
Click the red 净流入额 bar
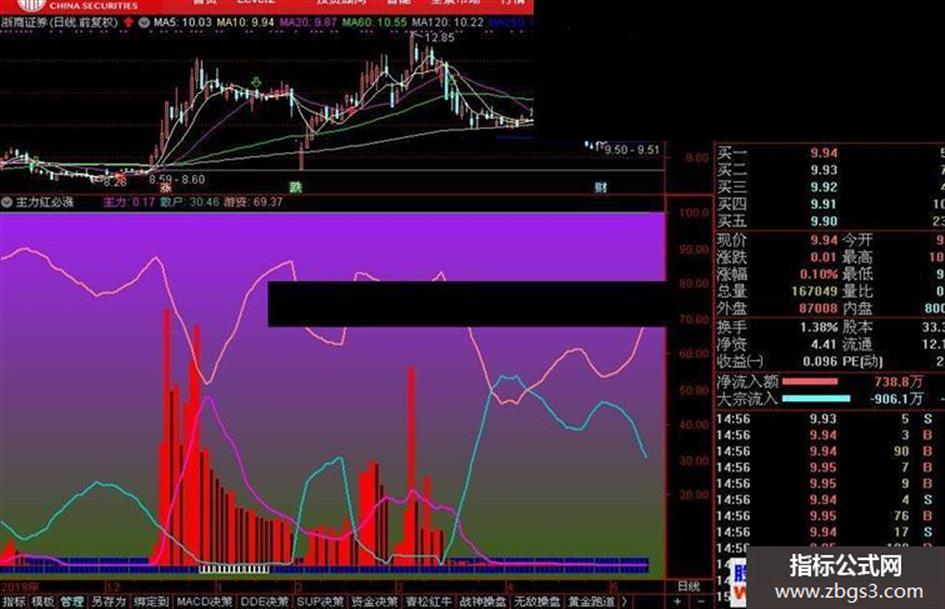[x=809, y=382]
